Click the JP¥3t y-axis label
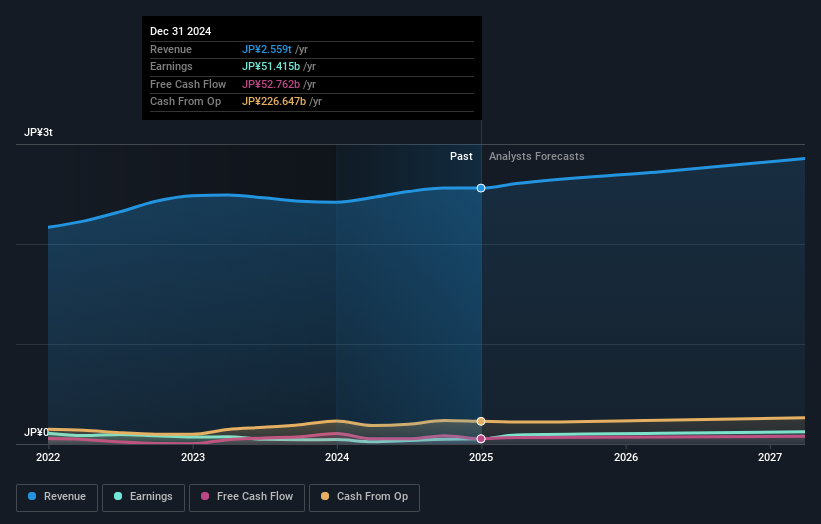This screenshot has width=821, height=524. [38, 132]
